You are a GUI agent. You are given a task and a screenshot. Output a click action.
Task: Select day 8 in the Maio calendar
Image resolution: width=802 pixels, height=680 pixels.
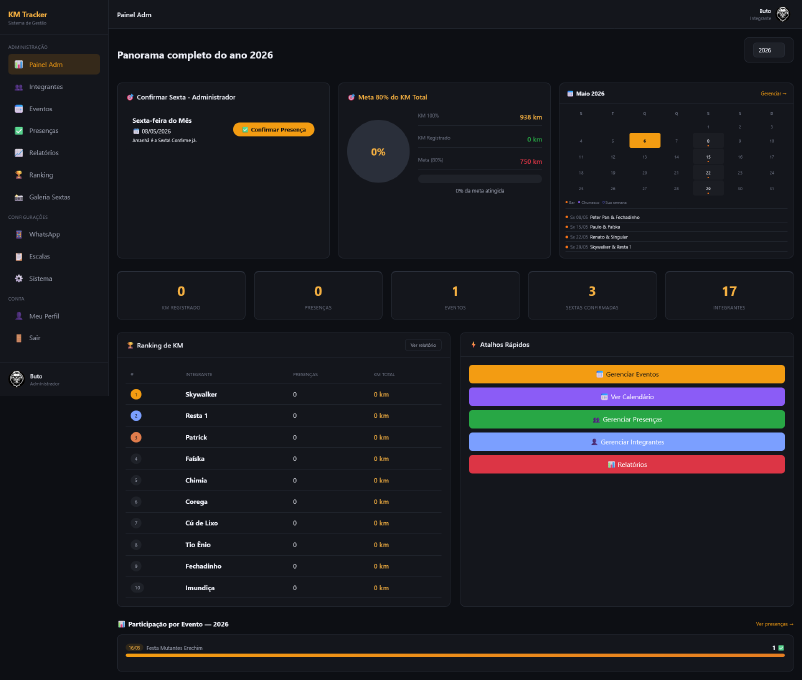[x=708, y=141]
